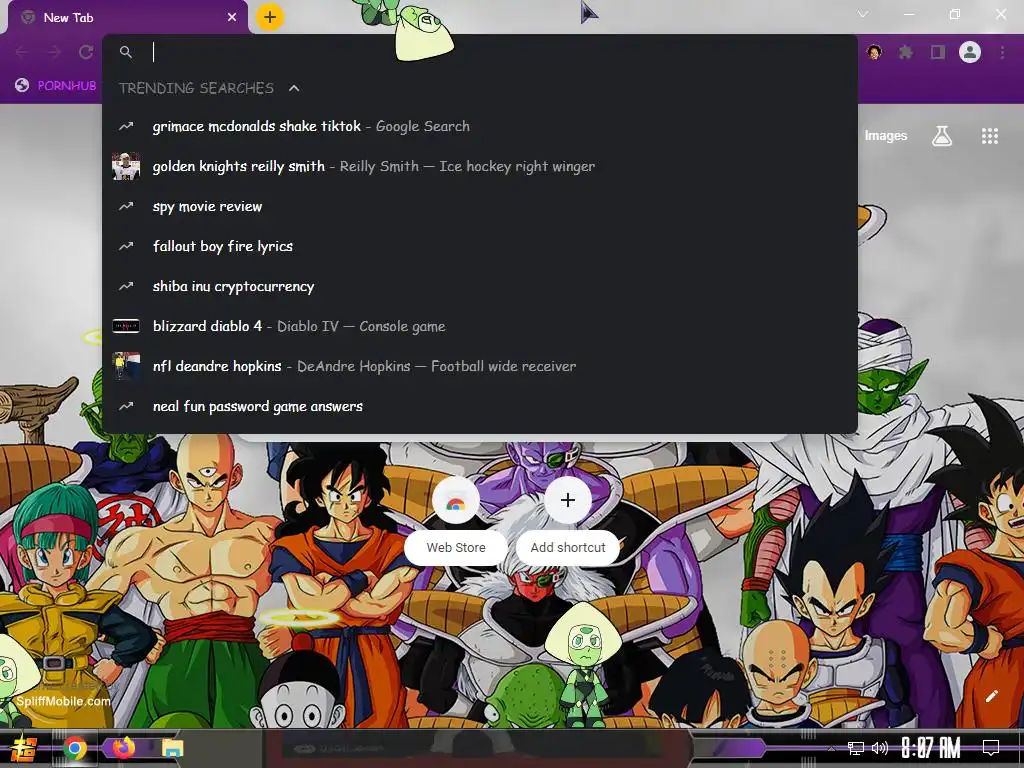1024x768 pixels.
Task: Open a new tab with the yellow plus button
Action: coord(270,17)
